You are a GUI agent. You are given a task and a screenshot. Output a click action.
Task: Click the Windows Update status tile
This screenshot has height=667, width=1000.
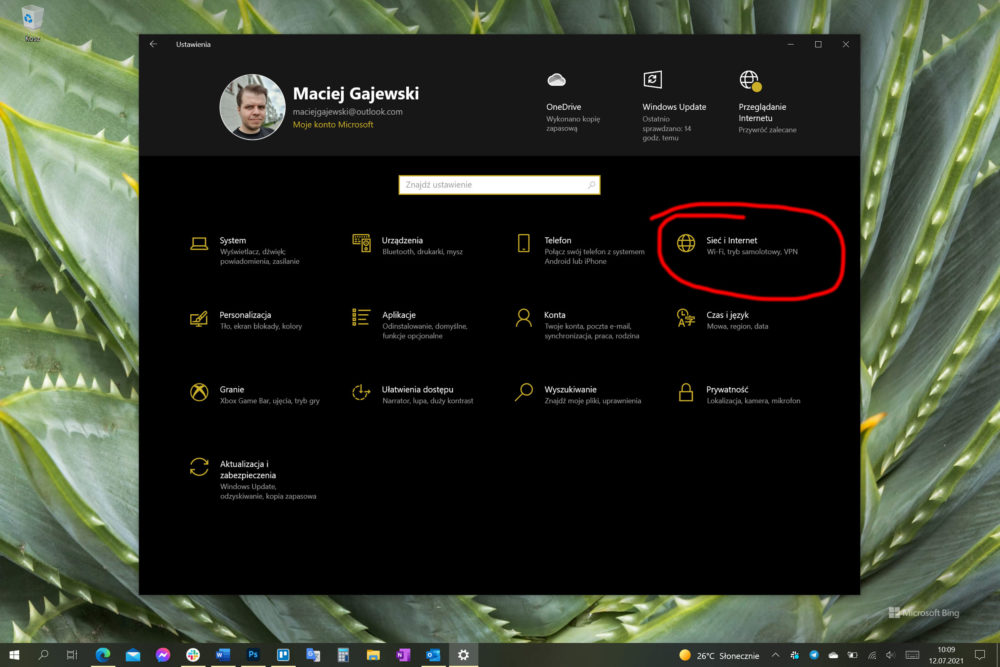click(673, 106)
